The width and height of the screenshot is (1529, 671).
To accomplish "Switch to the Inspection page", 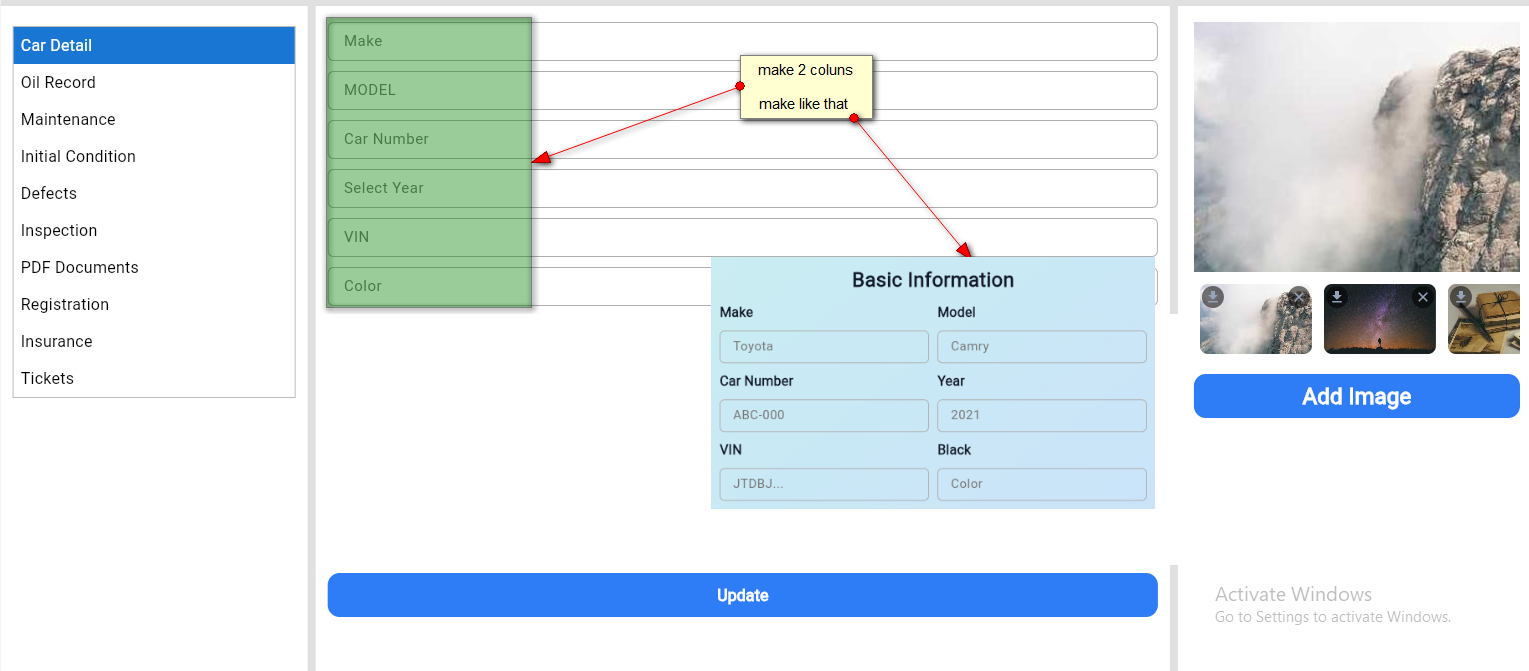I will (x=59, y=230).
